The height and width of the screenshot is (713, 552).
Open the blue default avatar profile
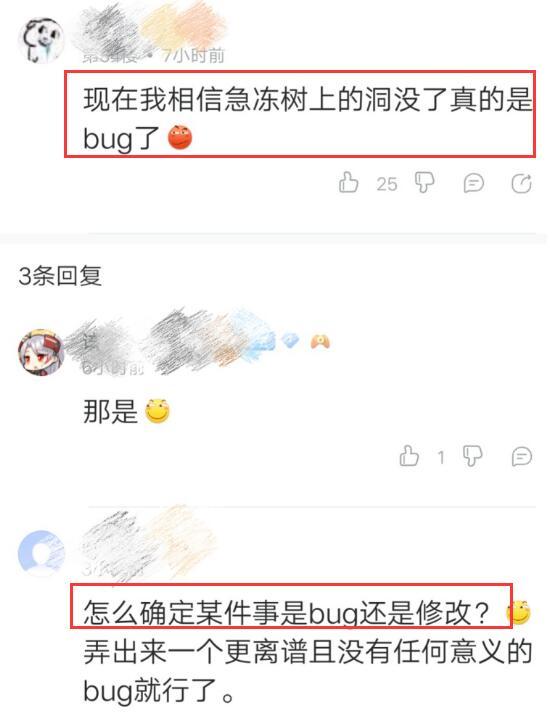pyautogui.click(x=40, y=553)
